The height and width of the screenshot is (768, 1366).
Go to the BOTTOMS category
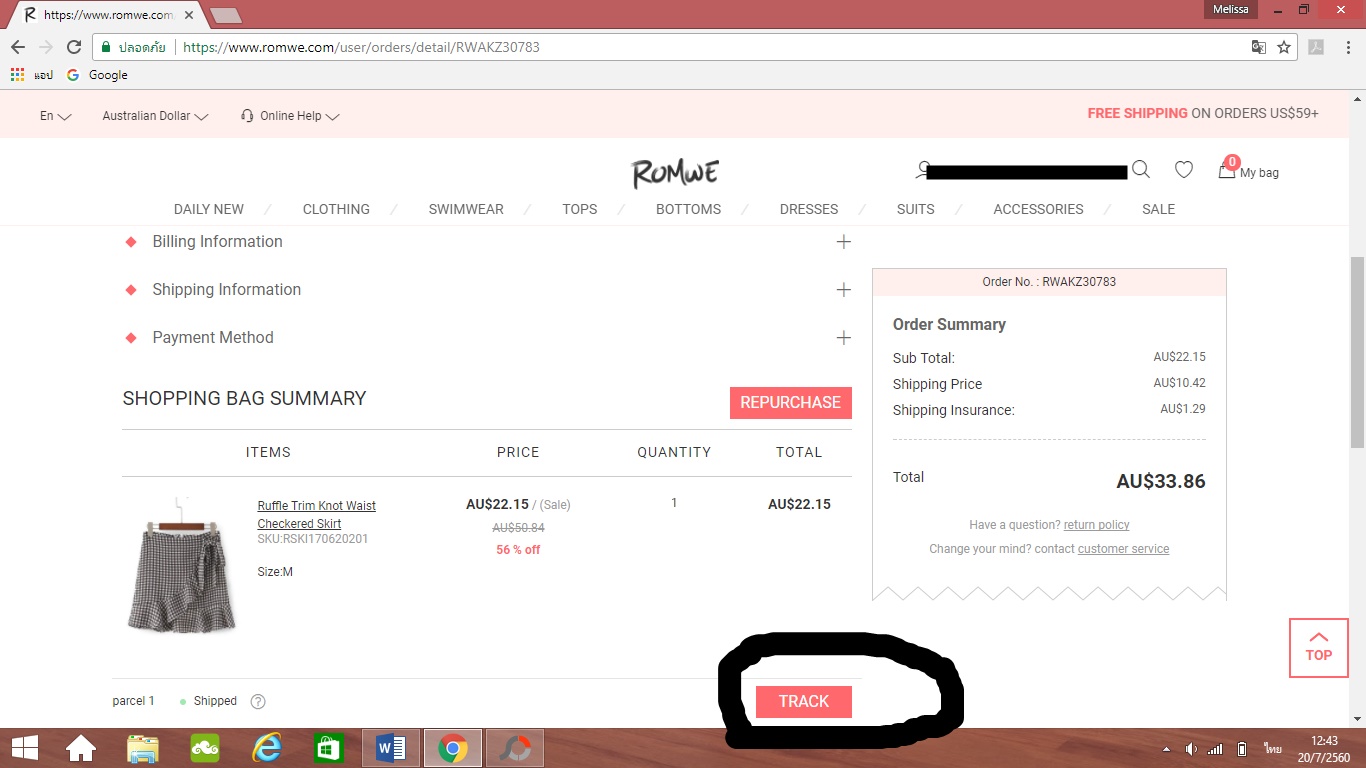[688, 209]
